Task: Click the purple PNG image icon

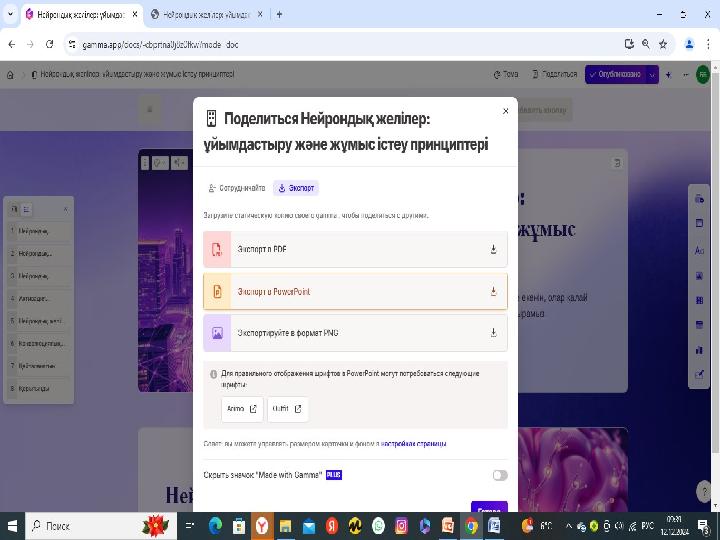Action: [217, 333]
